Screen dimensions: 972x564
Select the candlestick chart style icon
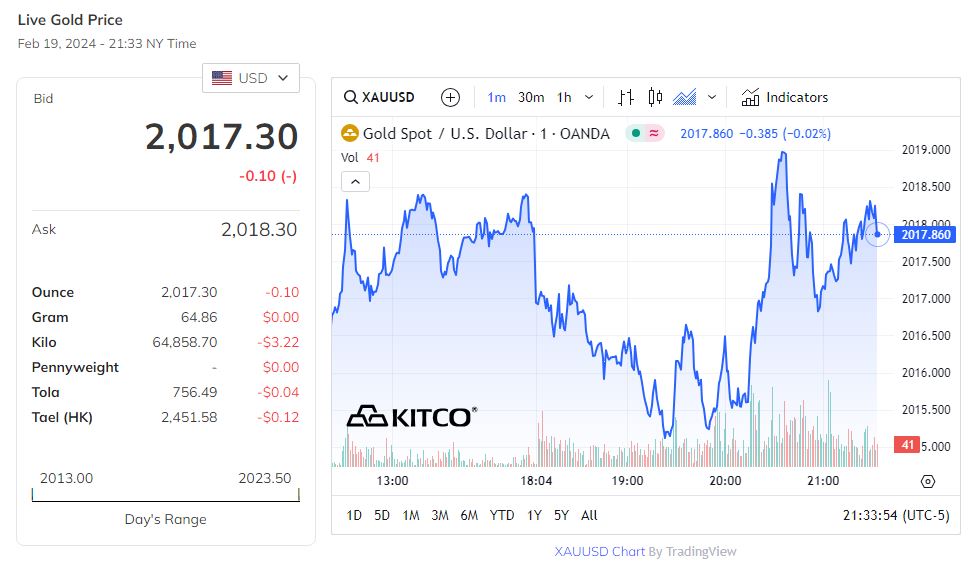[655, 97]
